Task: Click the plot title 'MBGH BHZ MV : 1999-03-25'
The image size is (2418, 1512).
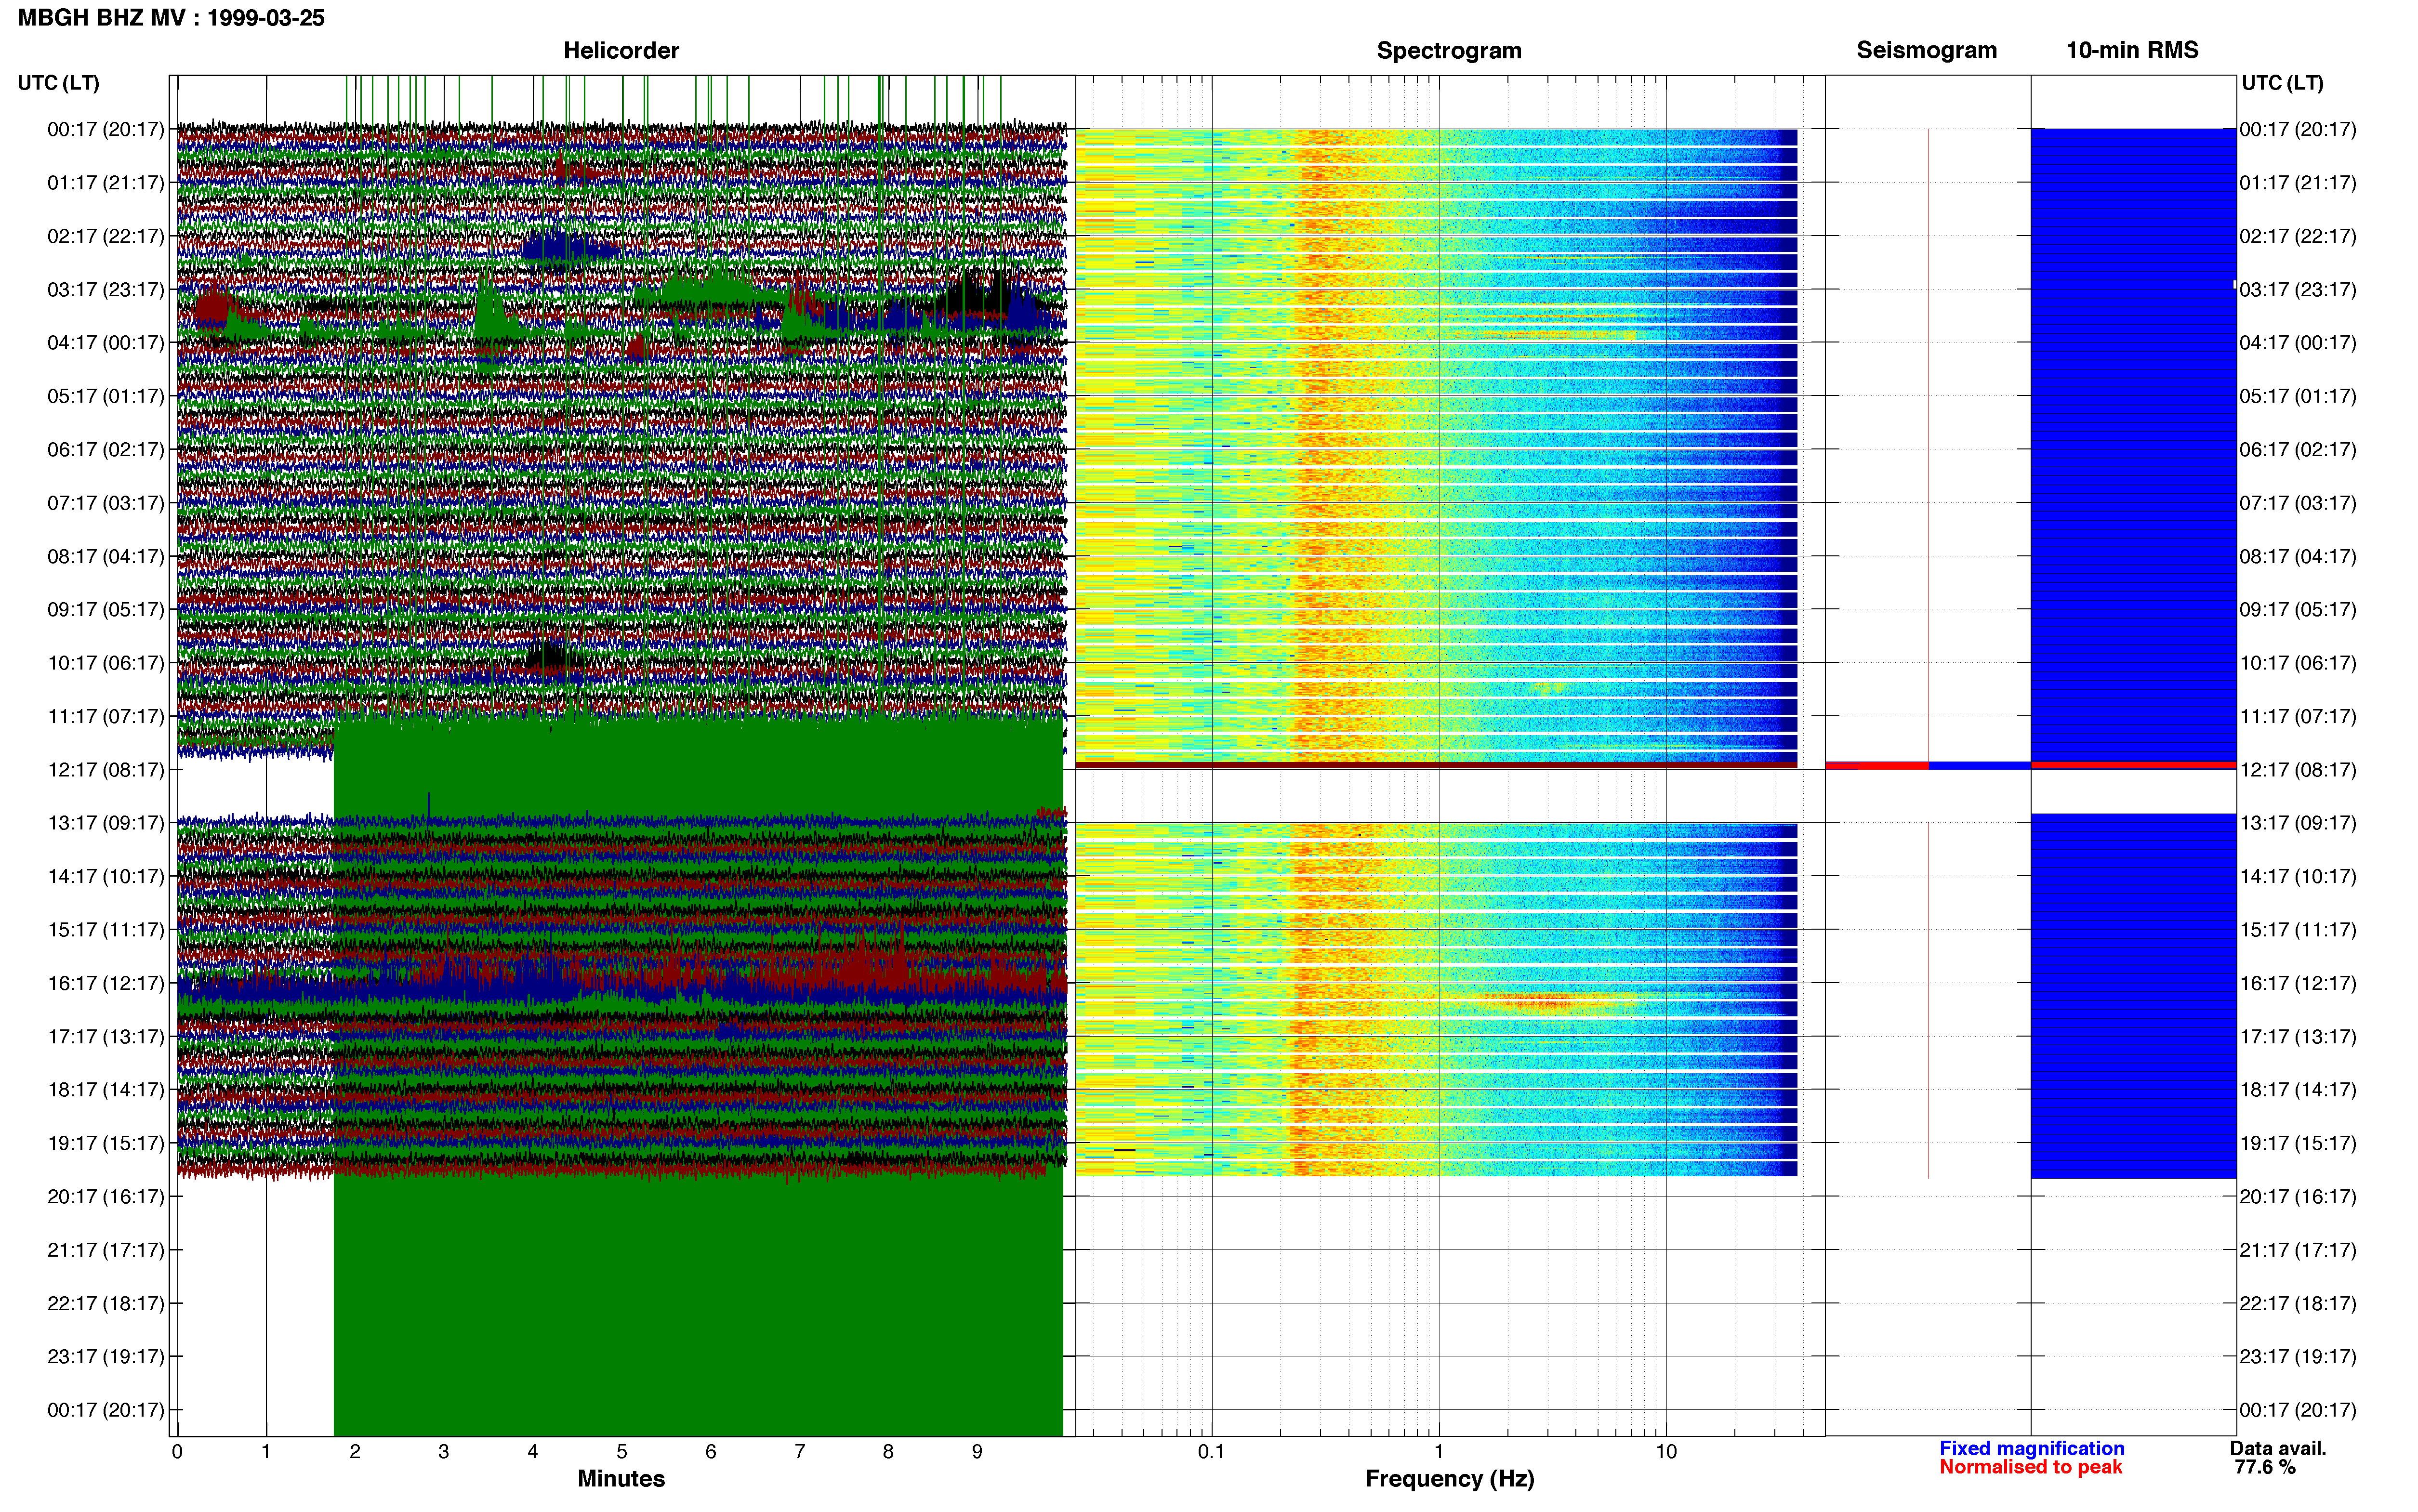Action: [171, 18]
